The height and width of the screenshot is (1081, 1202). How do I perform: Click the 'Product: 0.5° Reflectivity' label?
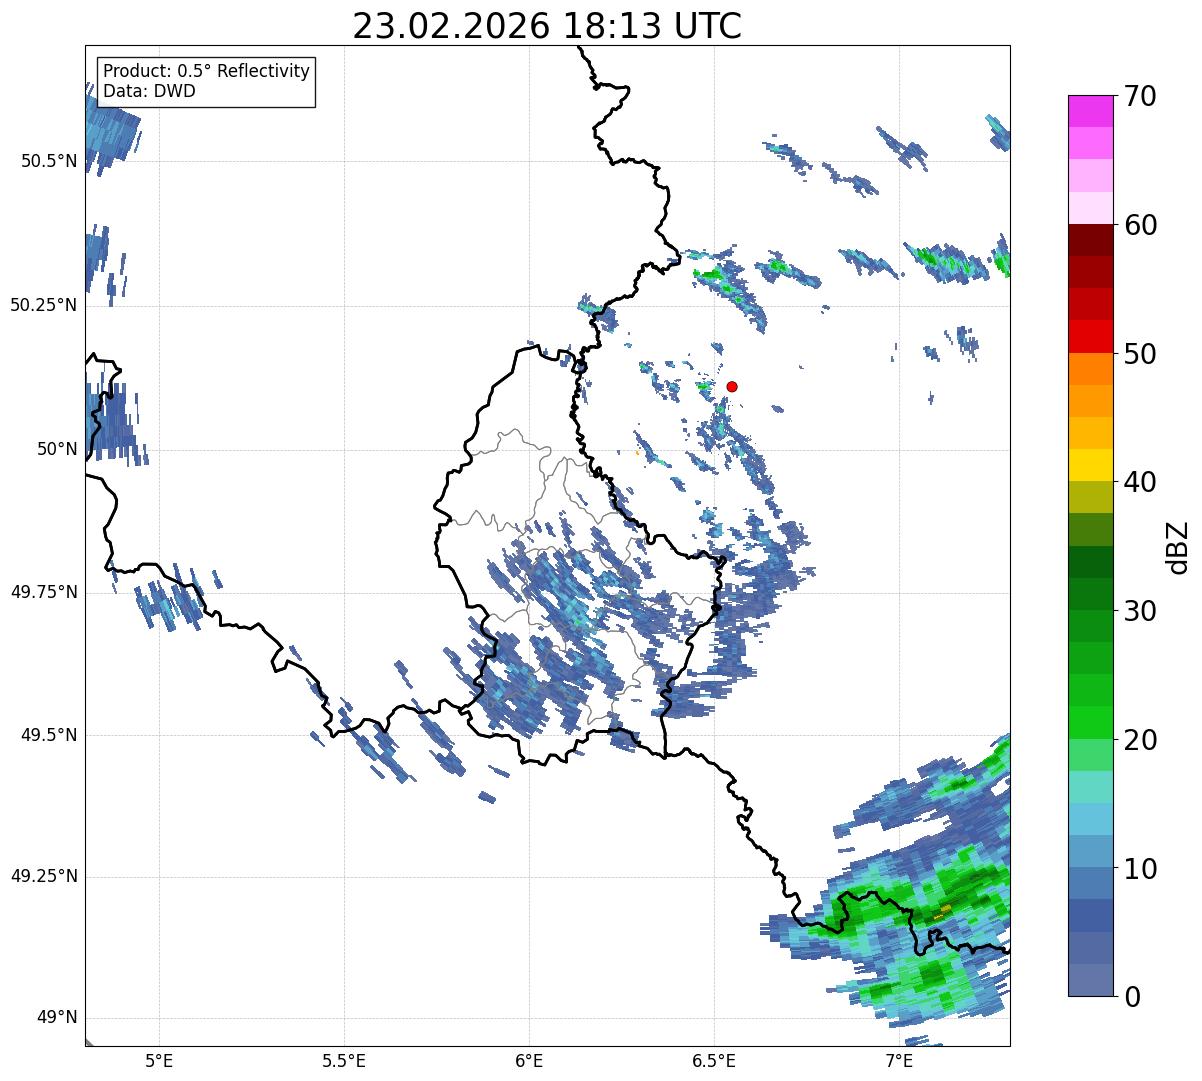pos(206,72)
